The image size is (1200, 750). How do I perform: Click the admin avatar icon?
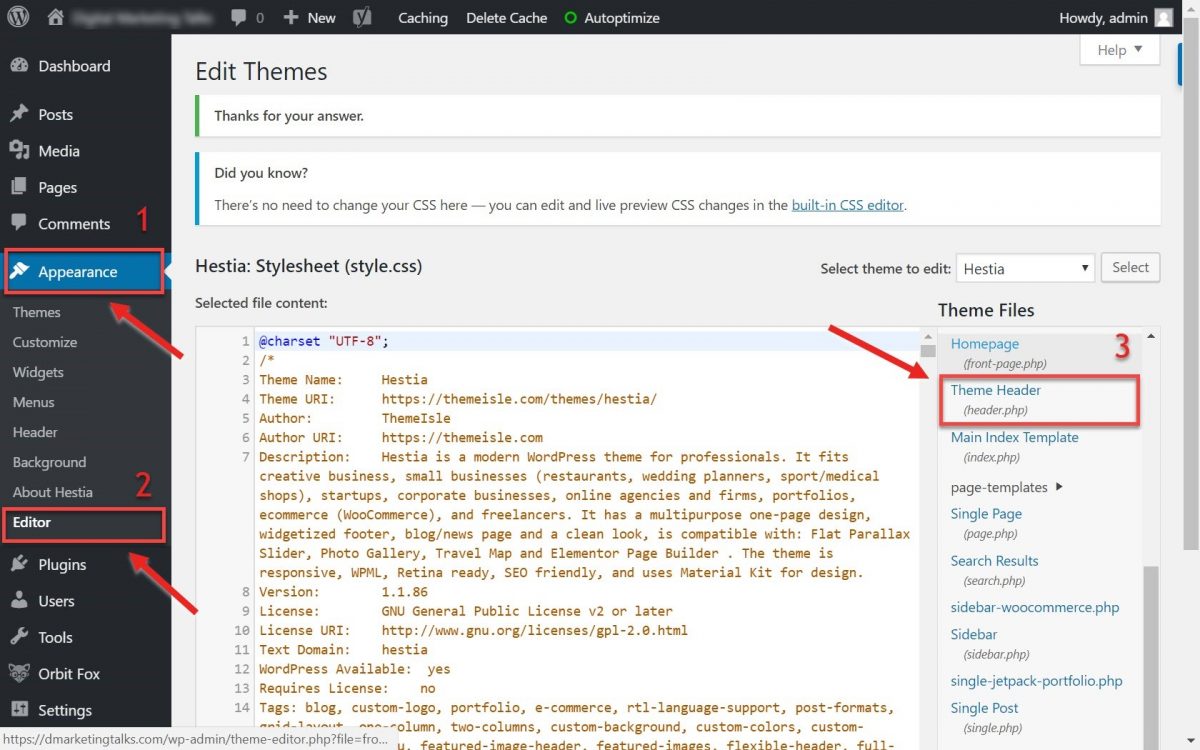click(1163, 17)
